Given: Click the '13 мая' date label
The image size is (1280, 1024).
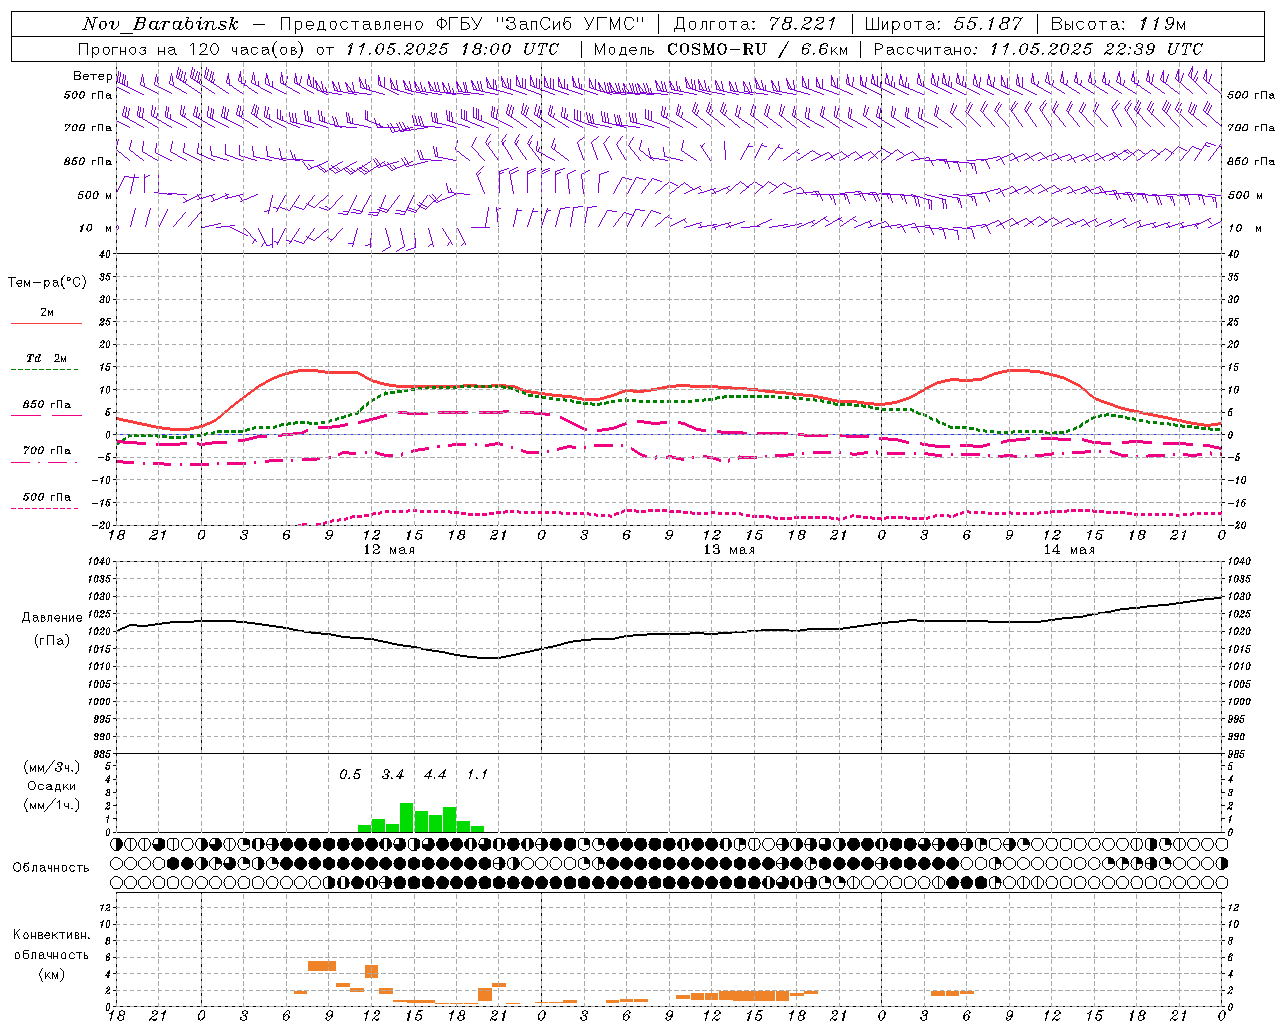Looking at the screenshot, I should coord(729,550).
